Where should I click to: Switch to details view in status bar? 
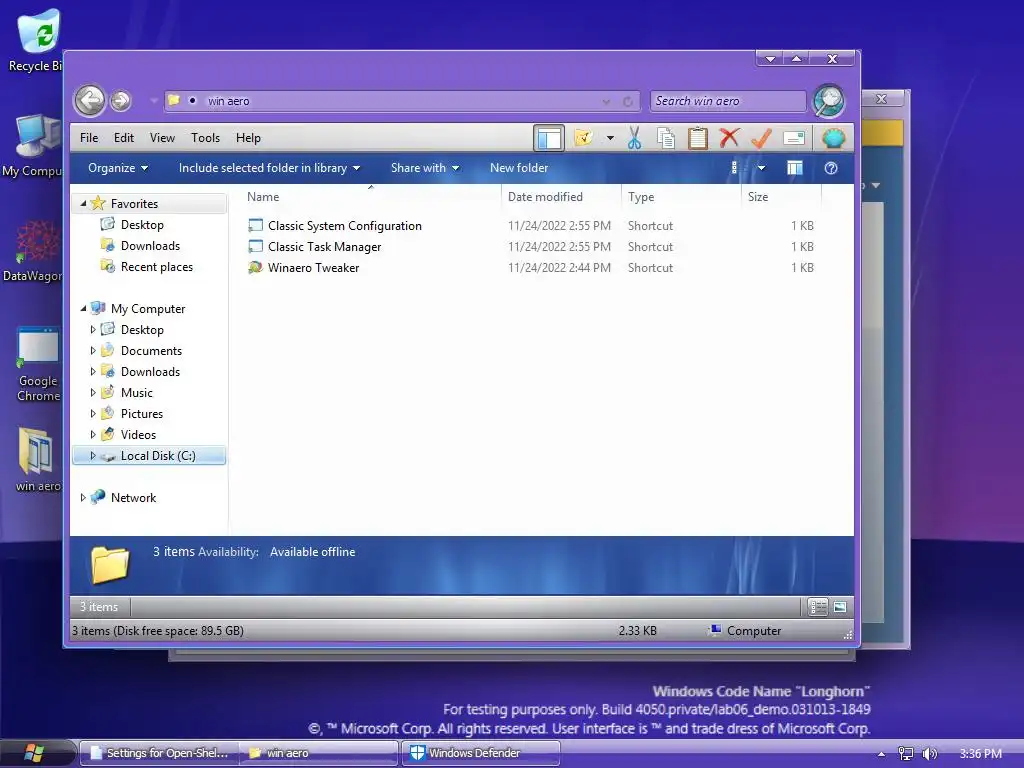click(x=818, y=607)
